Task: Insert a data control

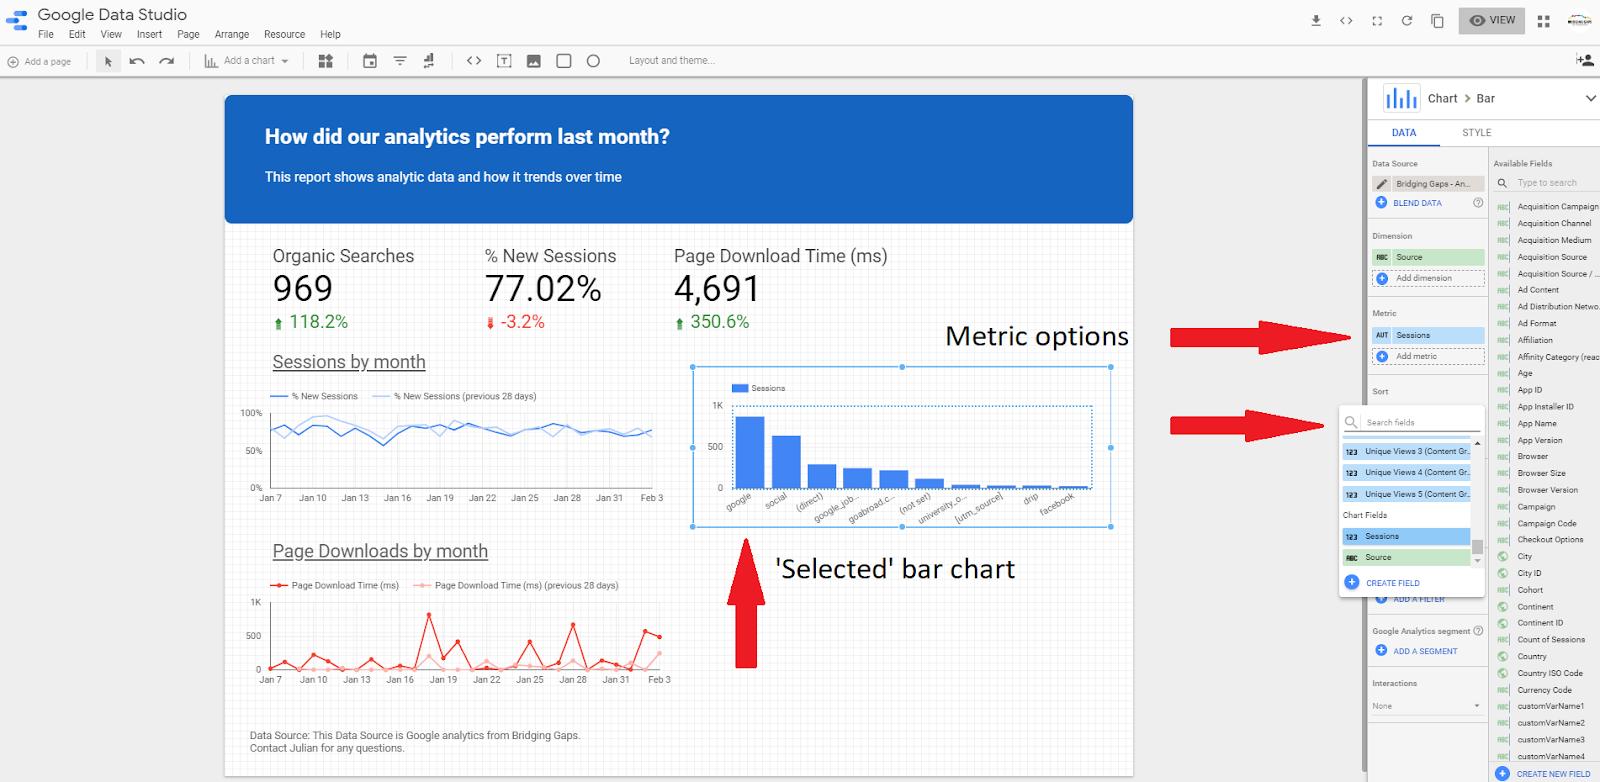Action: coord(429,61)
